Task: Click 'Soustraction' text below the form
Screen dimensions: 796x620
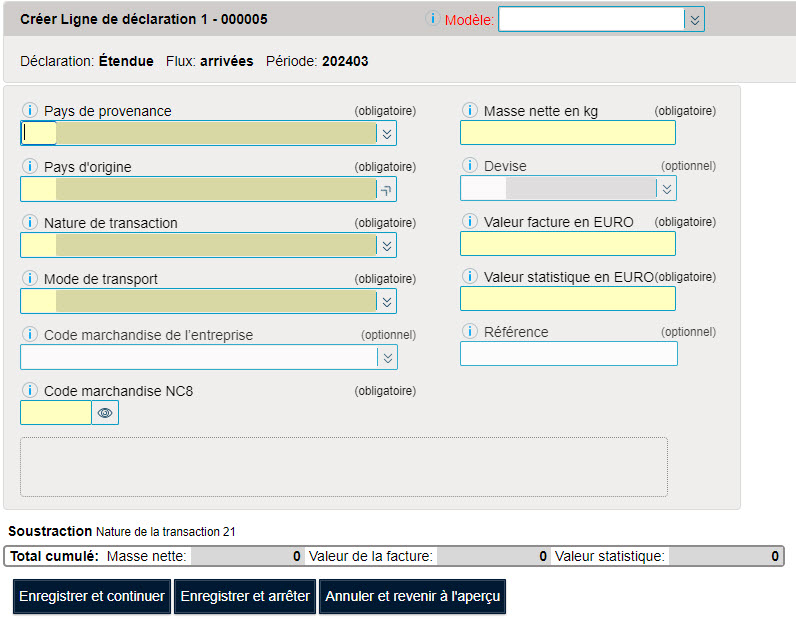Action: coord(50,531)
